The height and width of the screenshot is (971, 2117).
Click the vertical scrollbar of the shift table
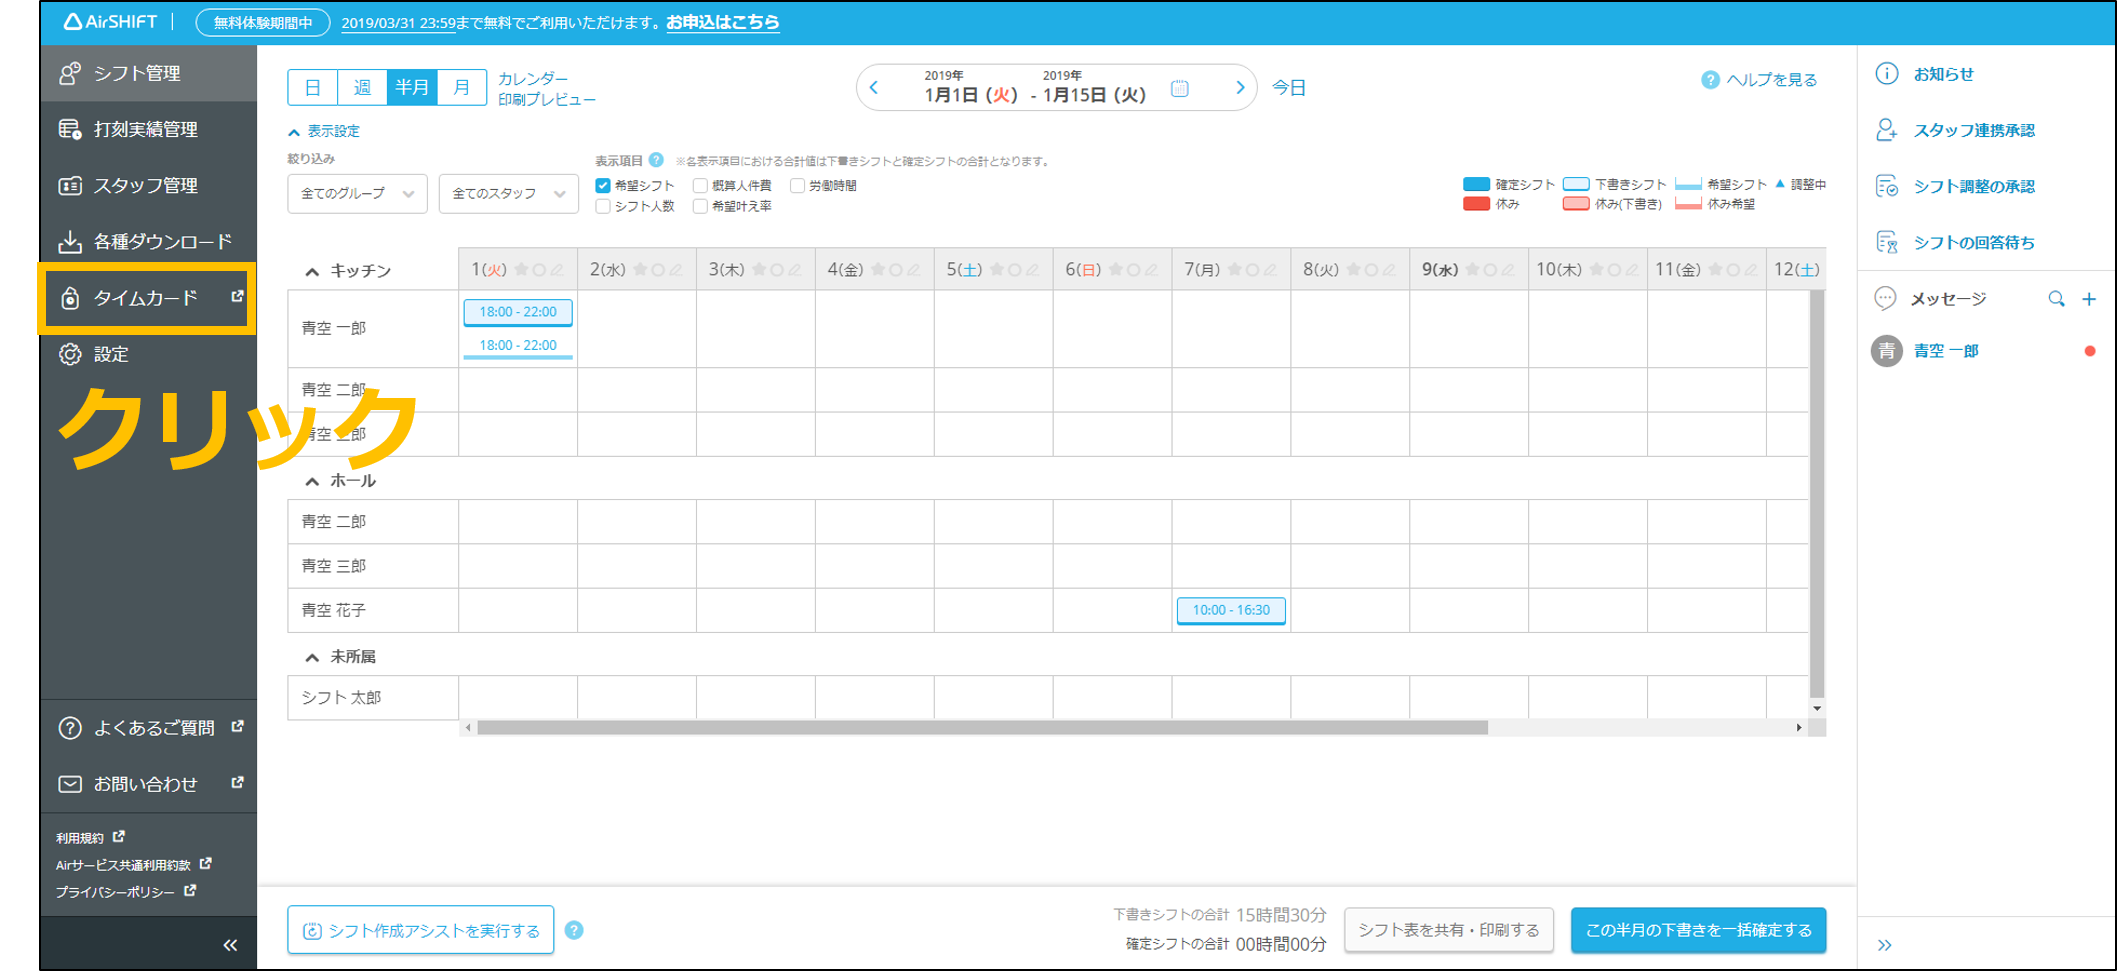click(x=1817, y=494)
